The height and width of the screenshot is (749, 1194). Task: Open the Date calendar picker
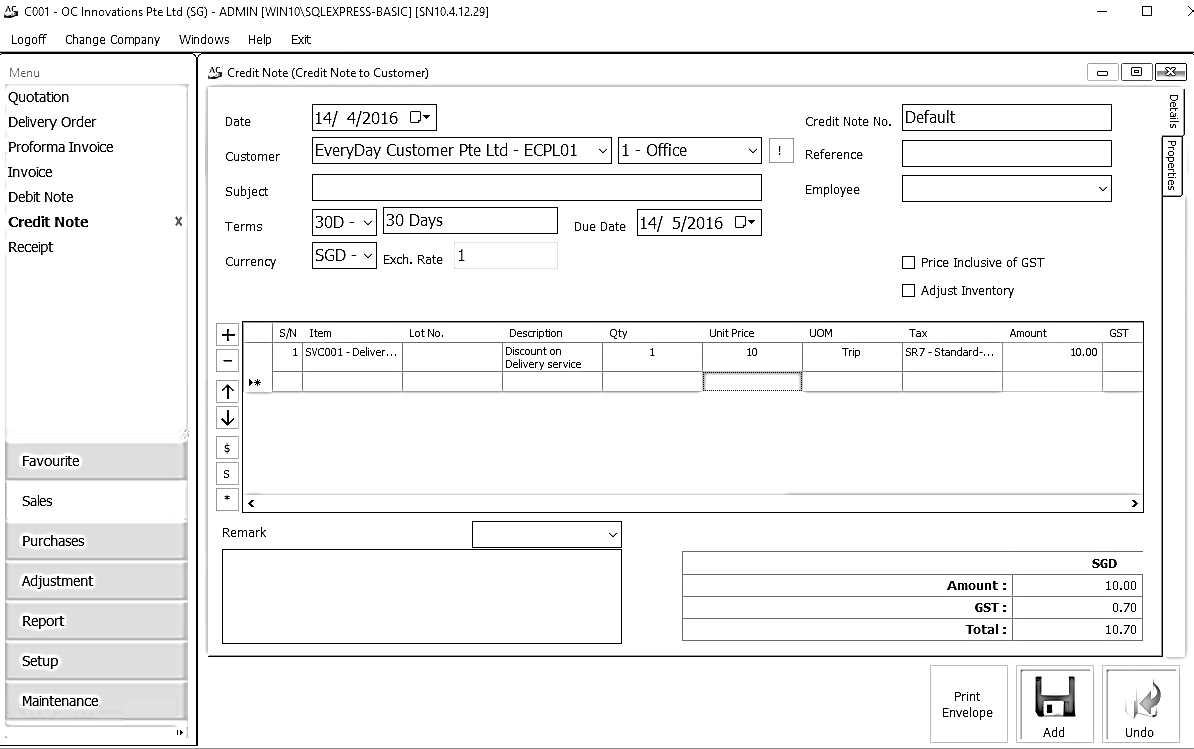[421, 117]
